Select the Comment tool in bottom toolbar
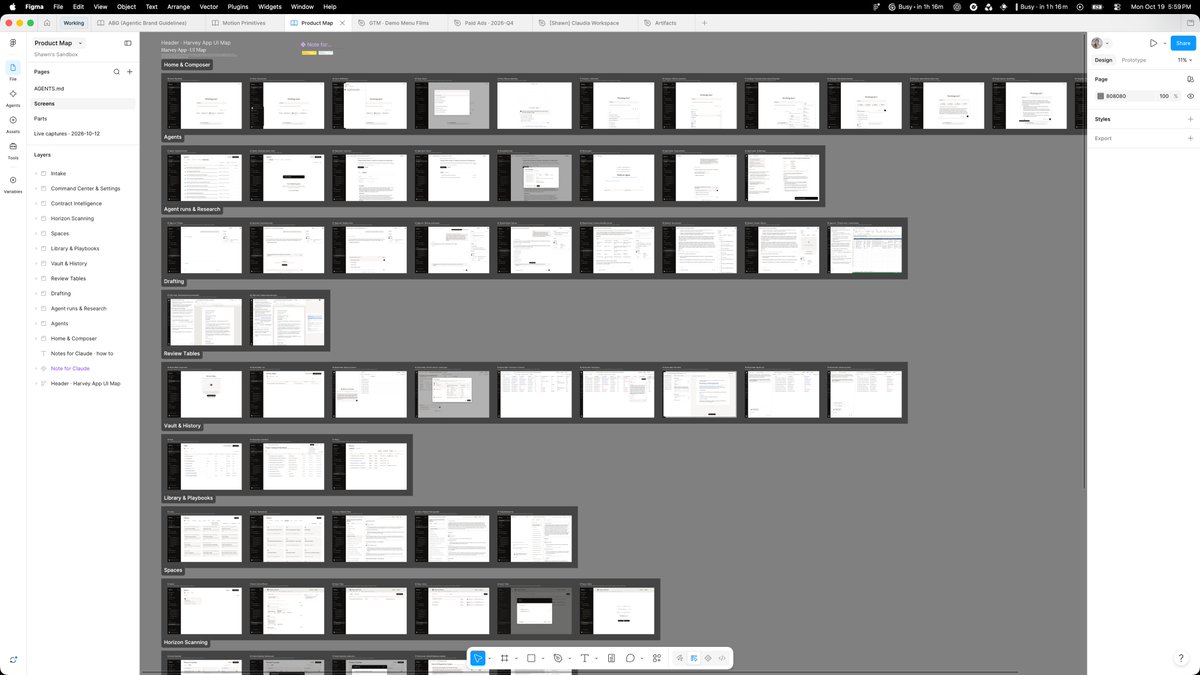1200x675 pixels. pos(631,658)
